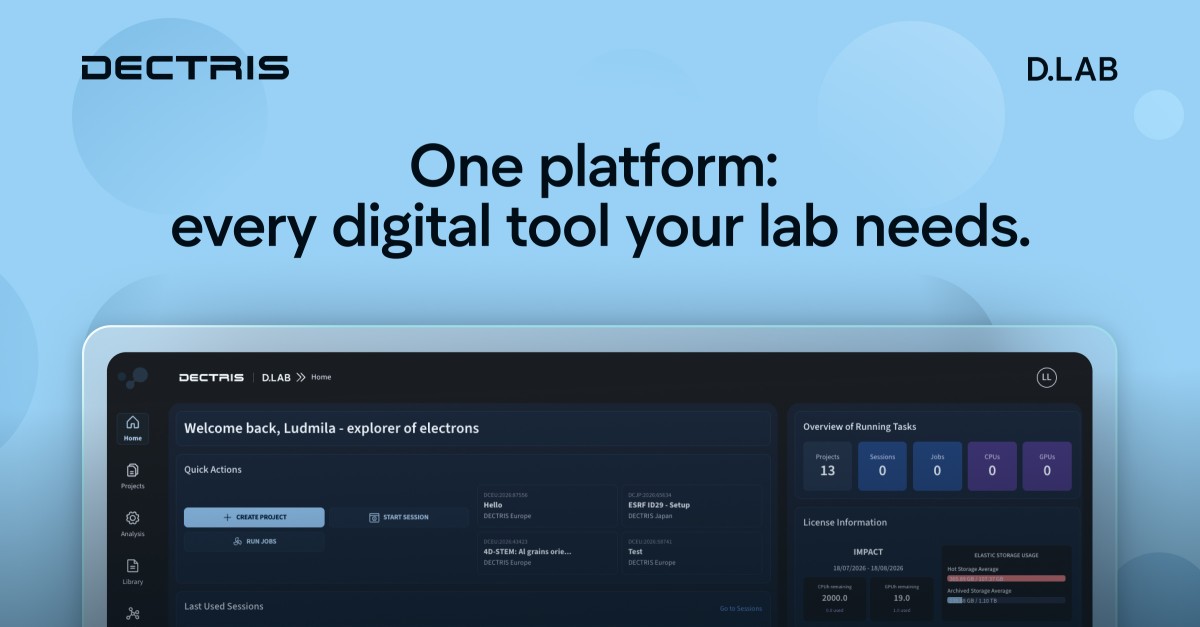1200x627 pixels.
Task: Click the double chevron breadcrumb separator
Action: pyautogui.click(x=300, y=378)
